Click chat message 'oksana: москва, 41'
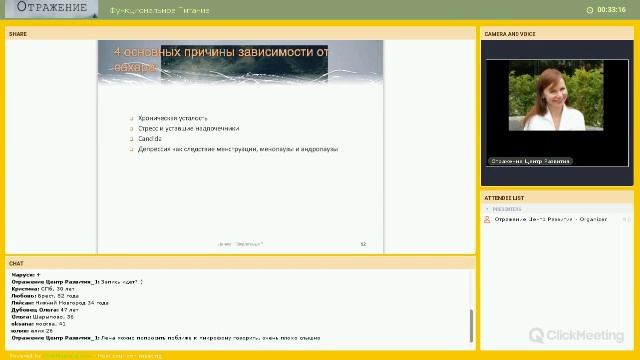 click(x=38, y=324)
